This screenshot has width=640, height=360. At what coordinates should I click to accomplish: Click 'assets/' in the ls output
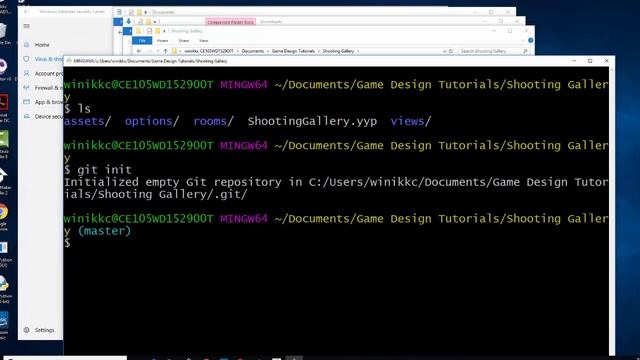coord(87,121)
